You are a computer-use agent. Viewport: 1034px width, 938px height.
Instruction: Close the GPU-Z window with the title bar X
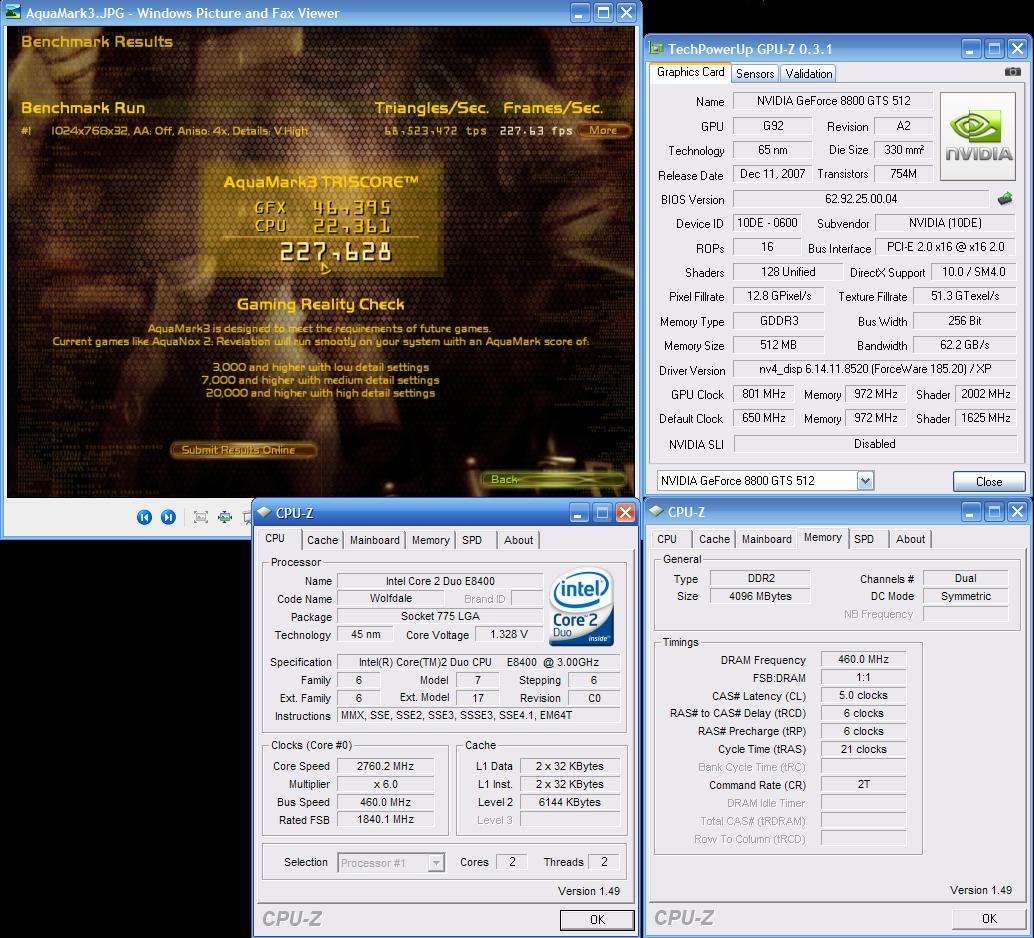click(1018, 48)
